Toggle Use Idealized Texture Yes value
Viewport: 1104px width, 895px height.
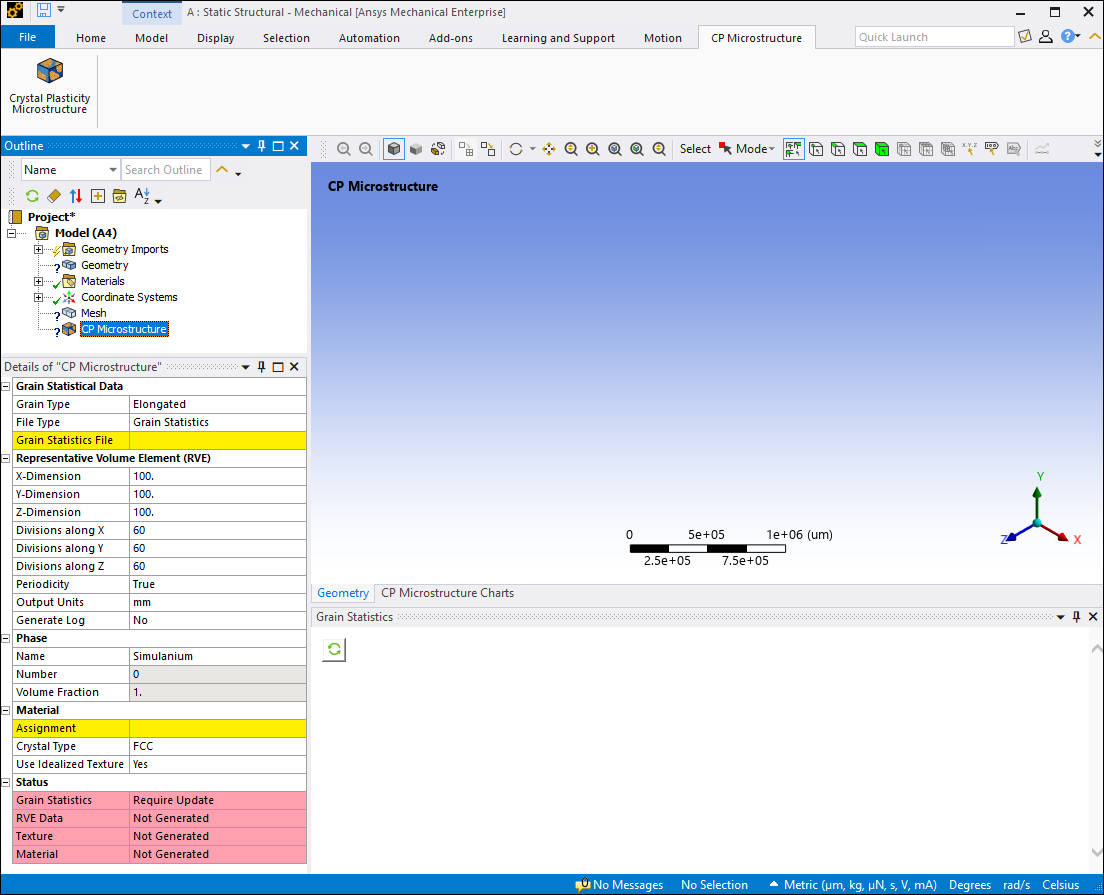pyautogui.click(x=217, y=764)
